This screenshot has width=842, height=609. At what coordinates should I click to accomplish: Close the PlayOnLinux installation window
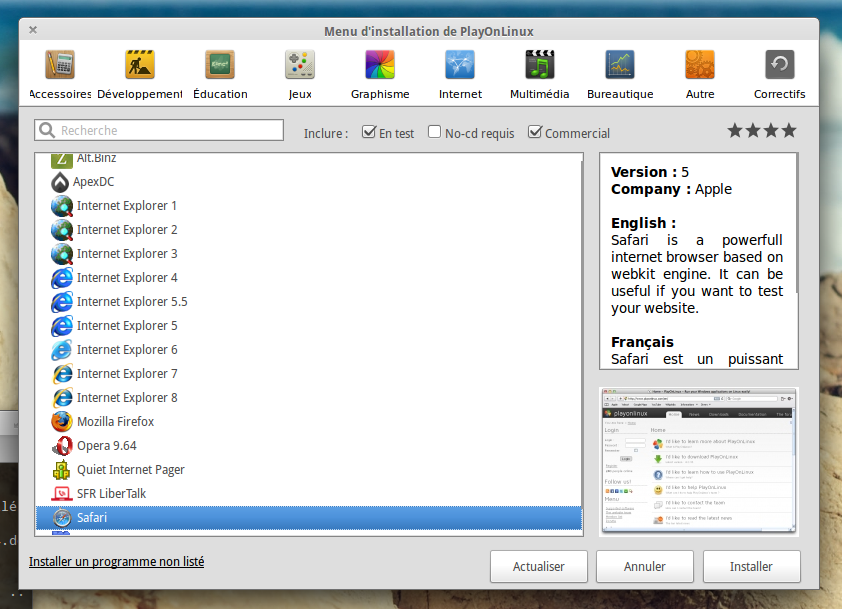(x=33, y=30)
